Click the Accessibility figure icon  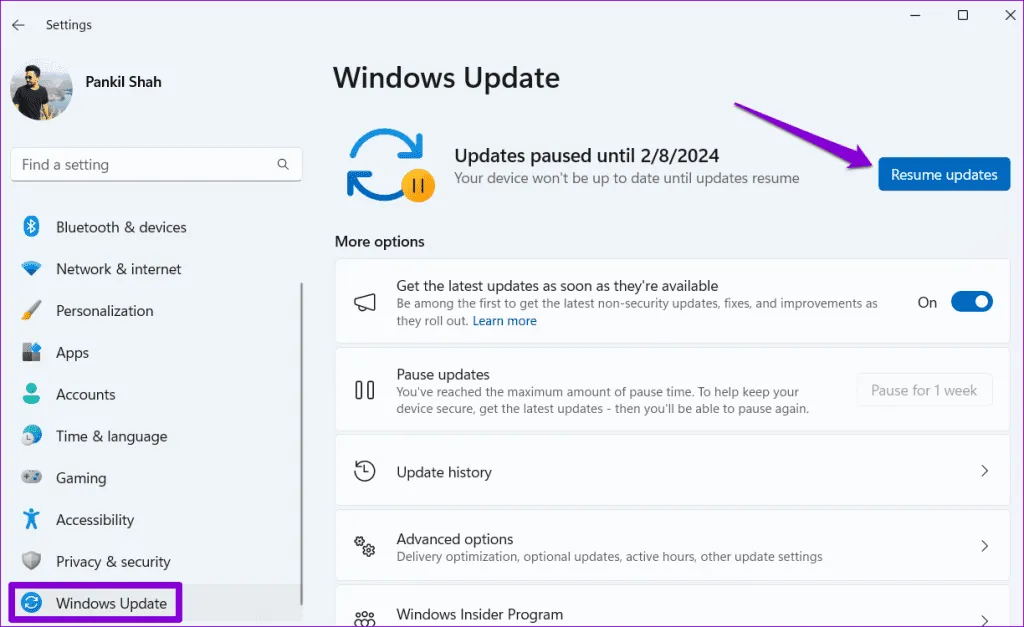tap(31, 520)
